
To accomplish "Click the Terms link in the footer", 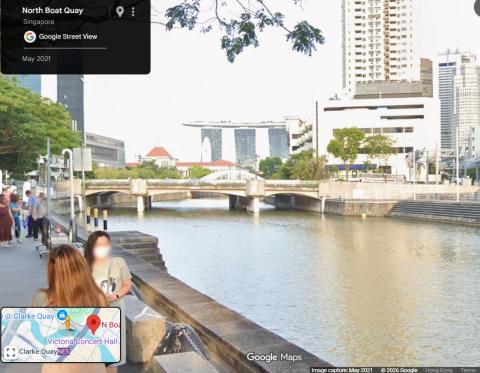I will click(x=468, y=370).
